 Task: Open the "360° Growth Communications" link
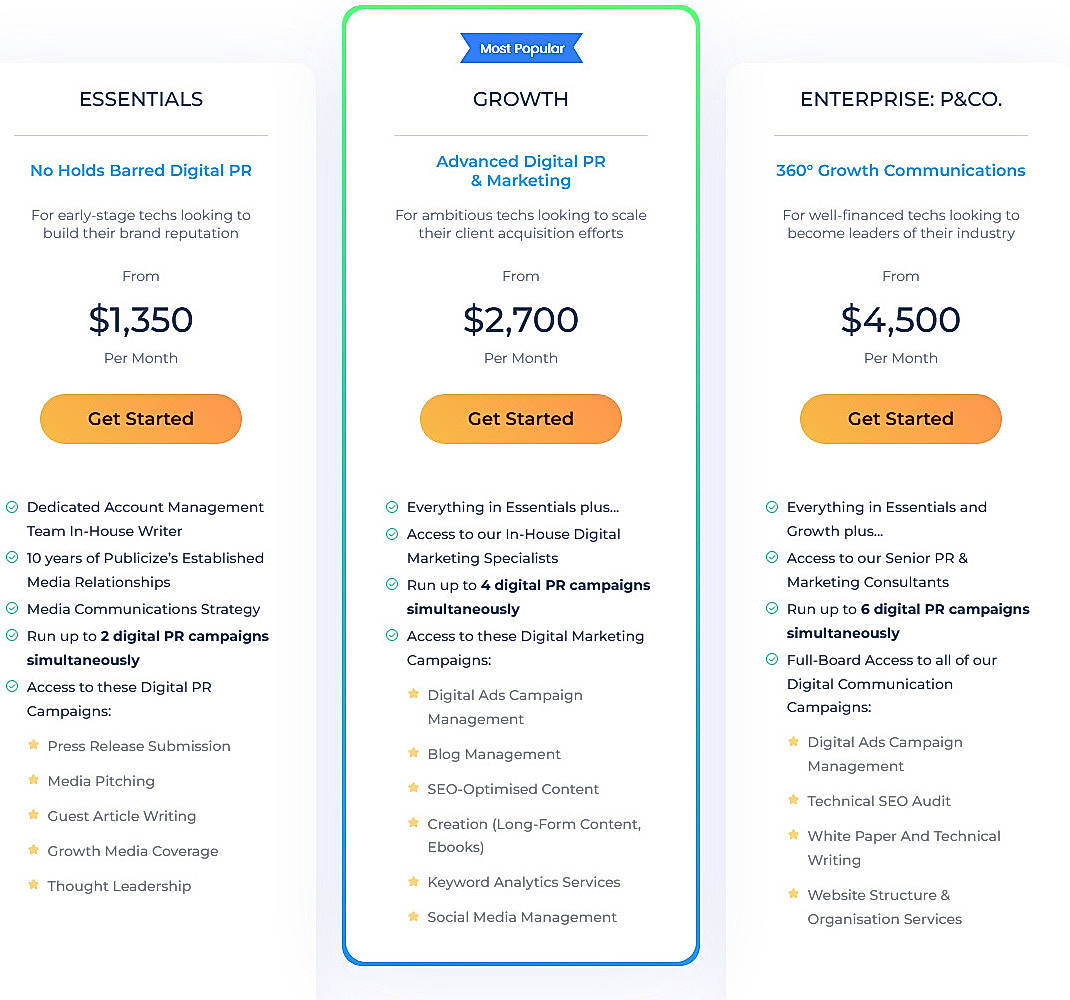(x=900, y=170)
